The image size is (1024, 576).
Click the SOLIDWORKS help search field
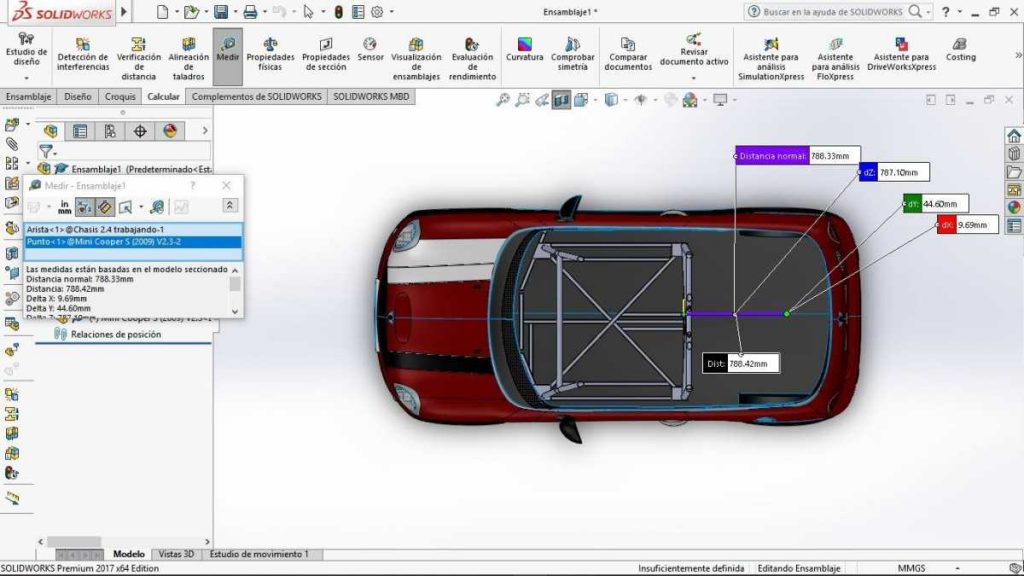tap(832, 12)
